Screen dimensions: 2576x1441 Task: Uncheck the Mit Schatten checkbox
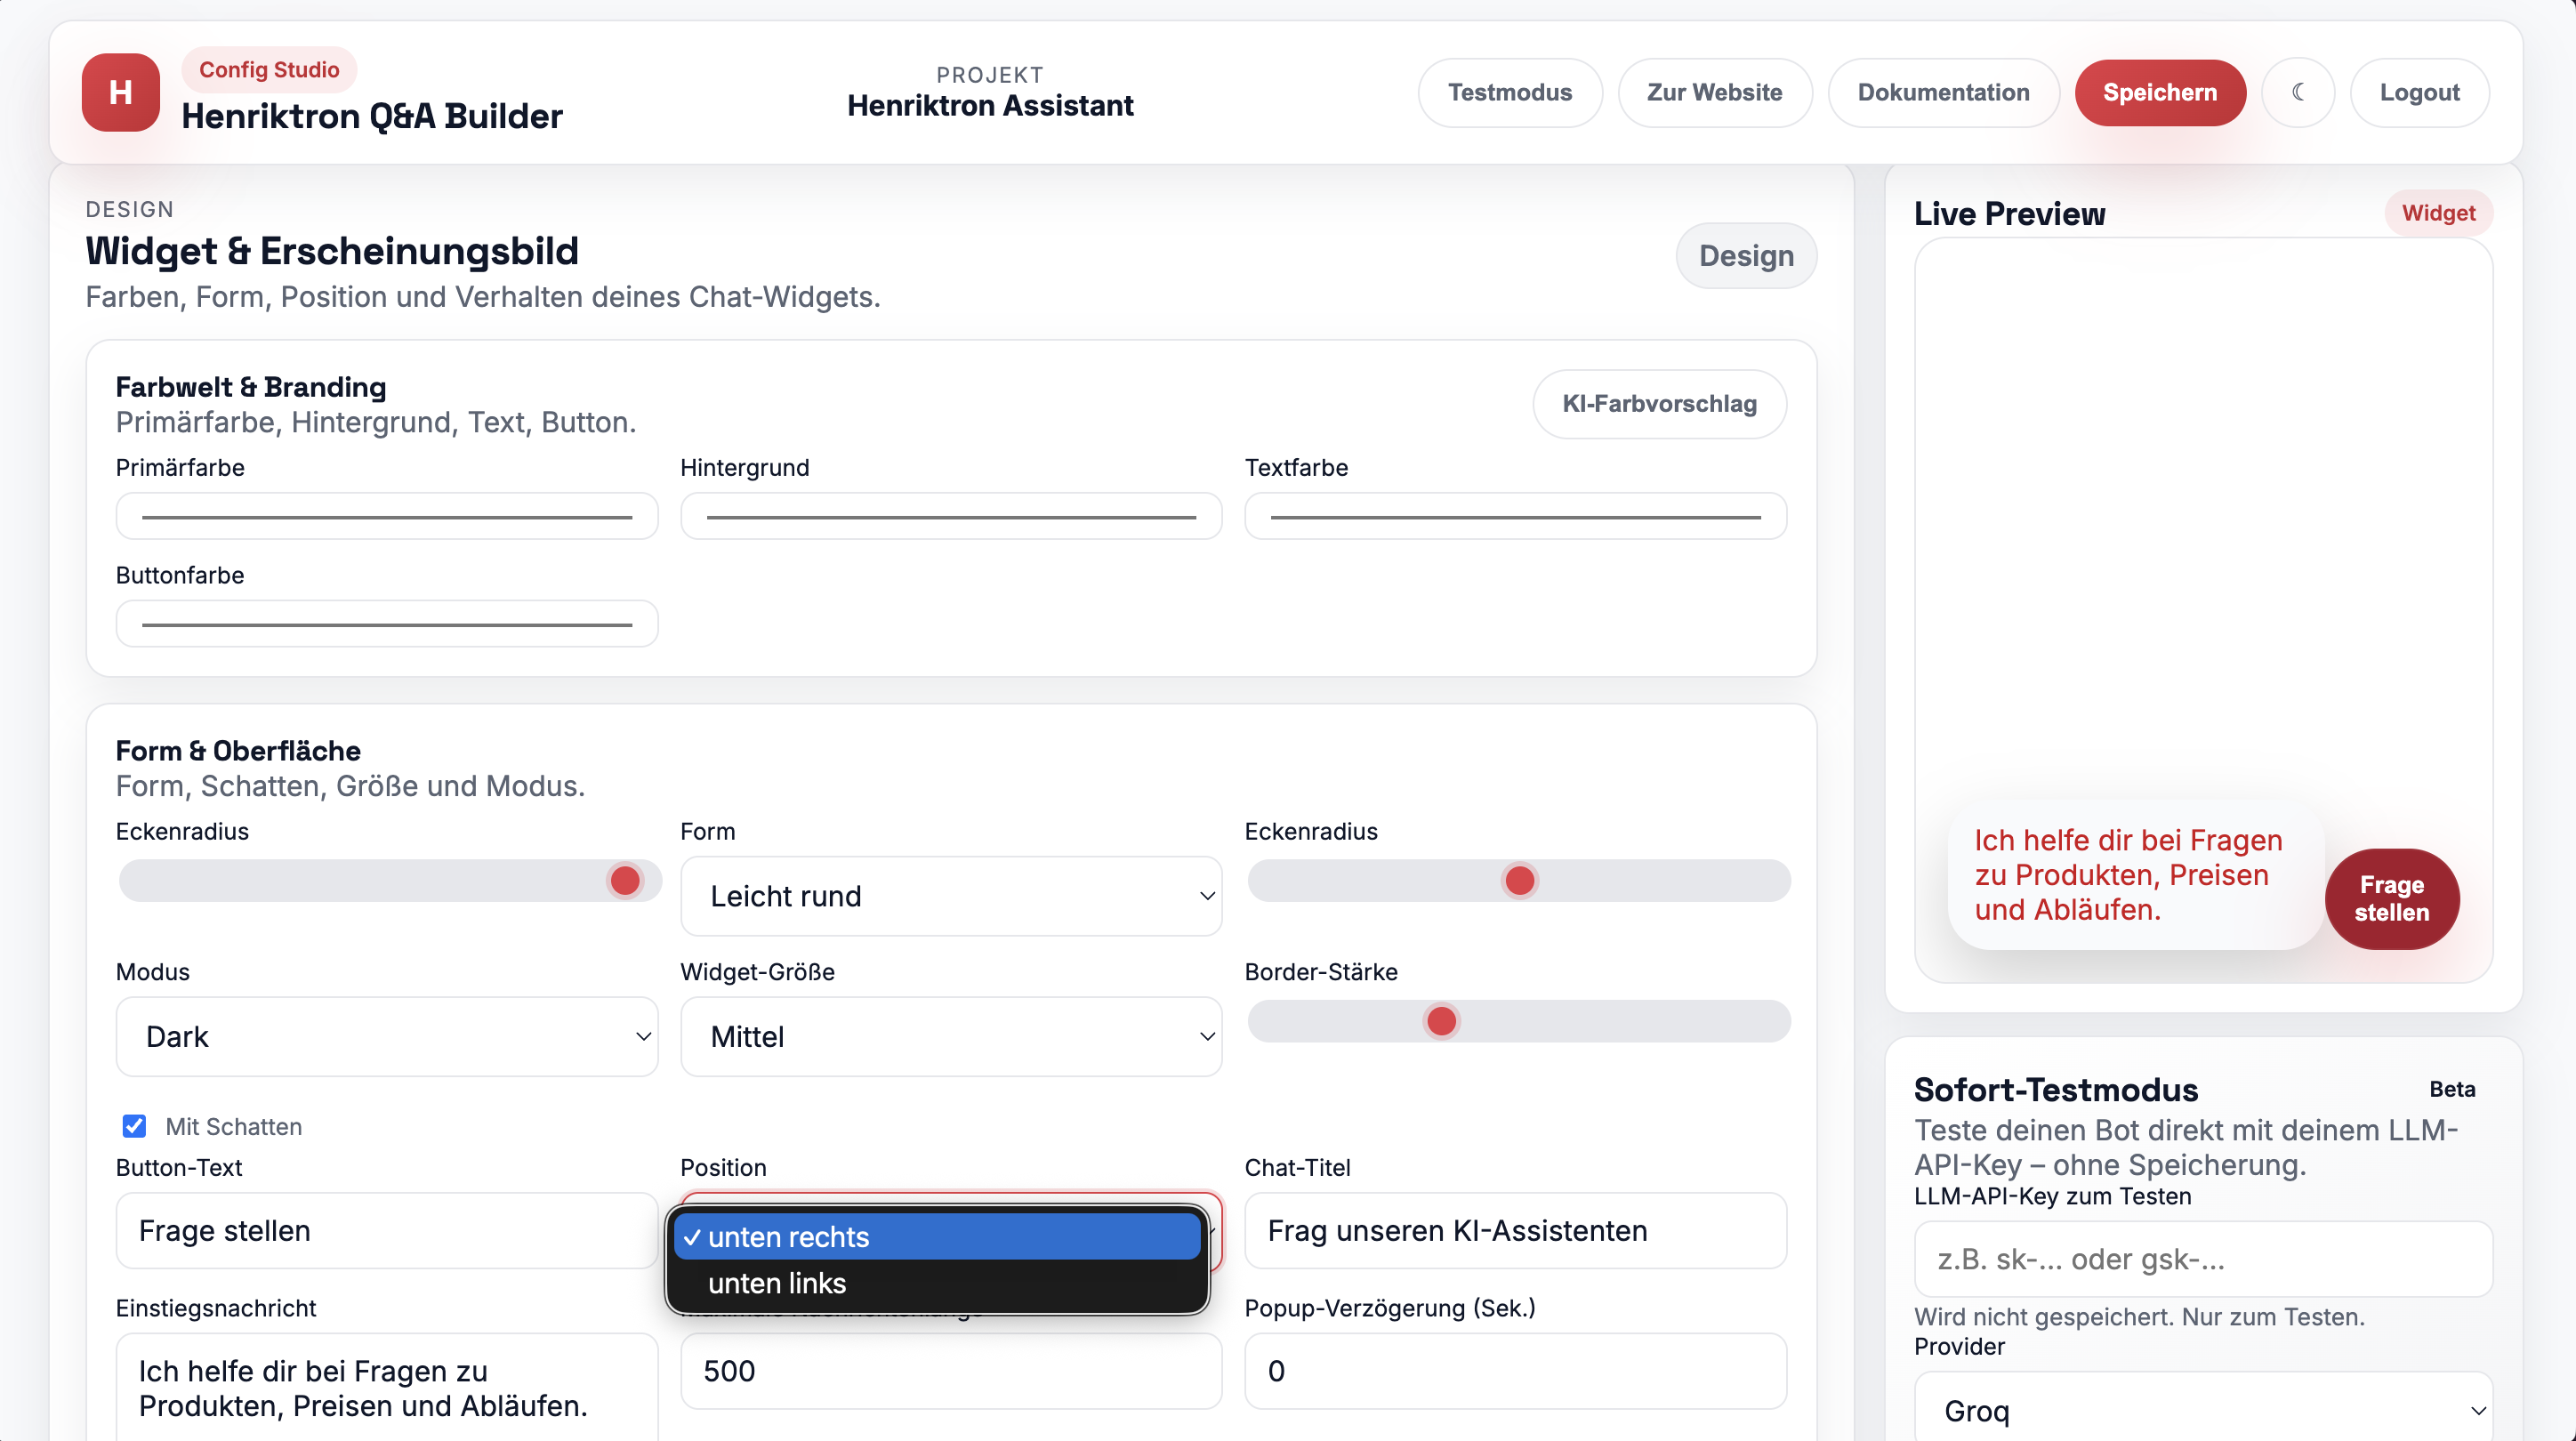[x=134, y=1126]
